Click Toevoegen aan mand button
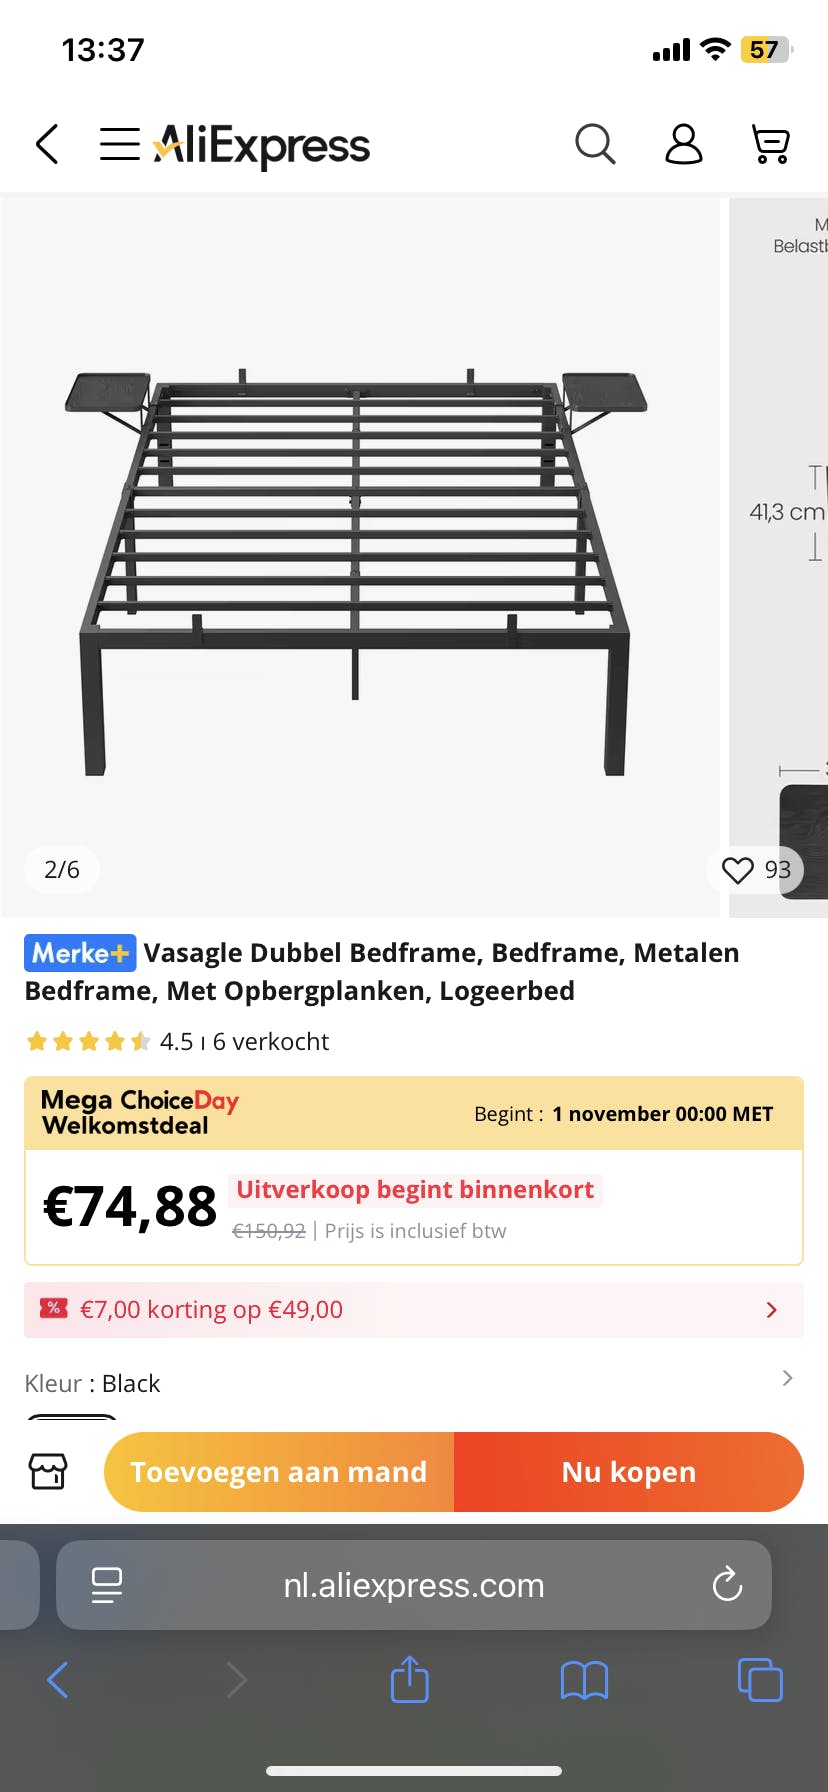The width and height of the screenshot is (828, 1792). (x=279, y=1472)
